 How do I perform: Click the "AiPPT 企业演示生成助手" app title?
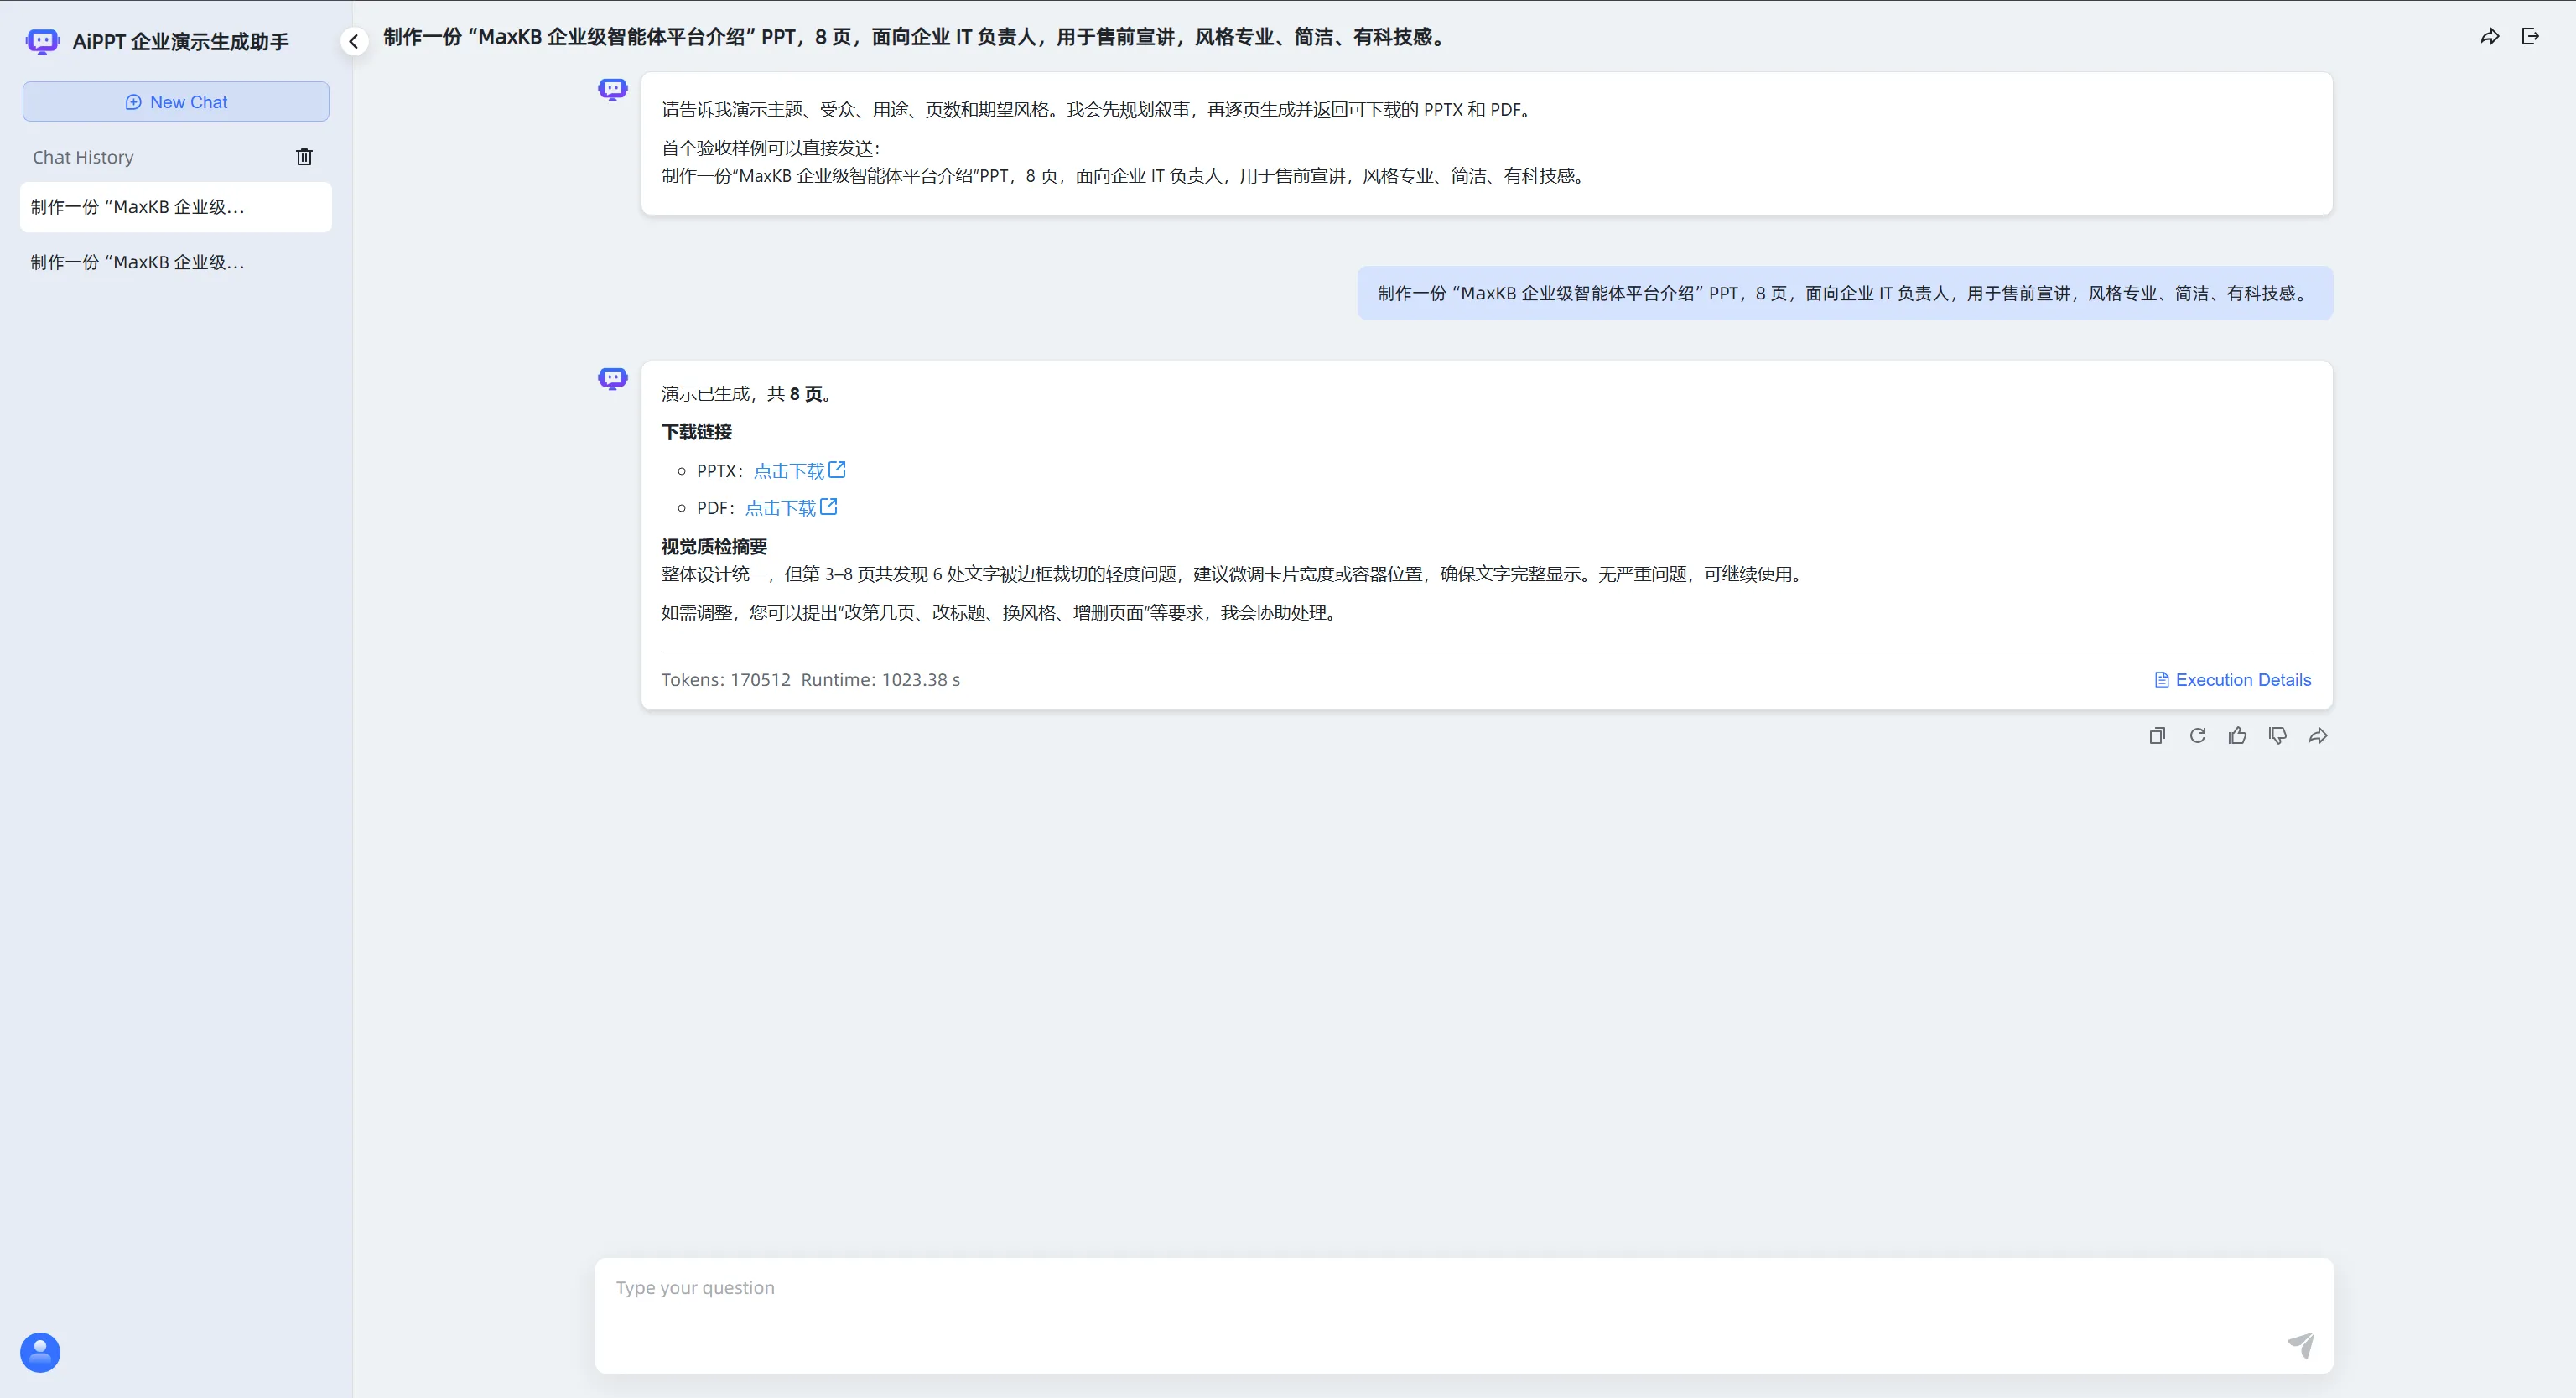point(181,41)
